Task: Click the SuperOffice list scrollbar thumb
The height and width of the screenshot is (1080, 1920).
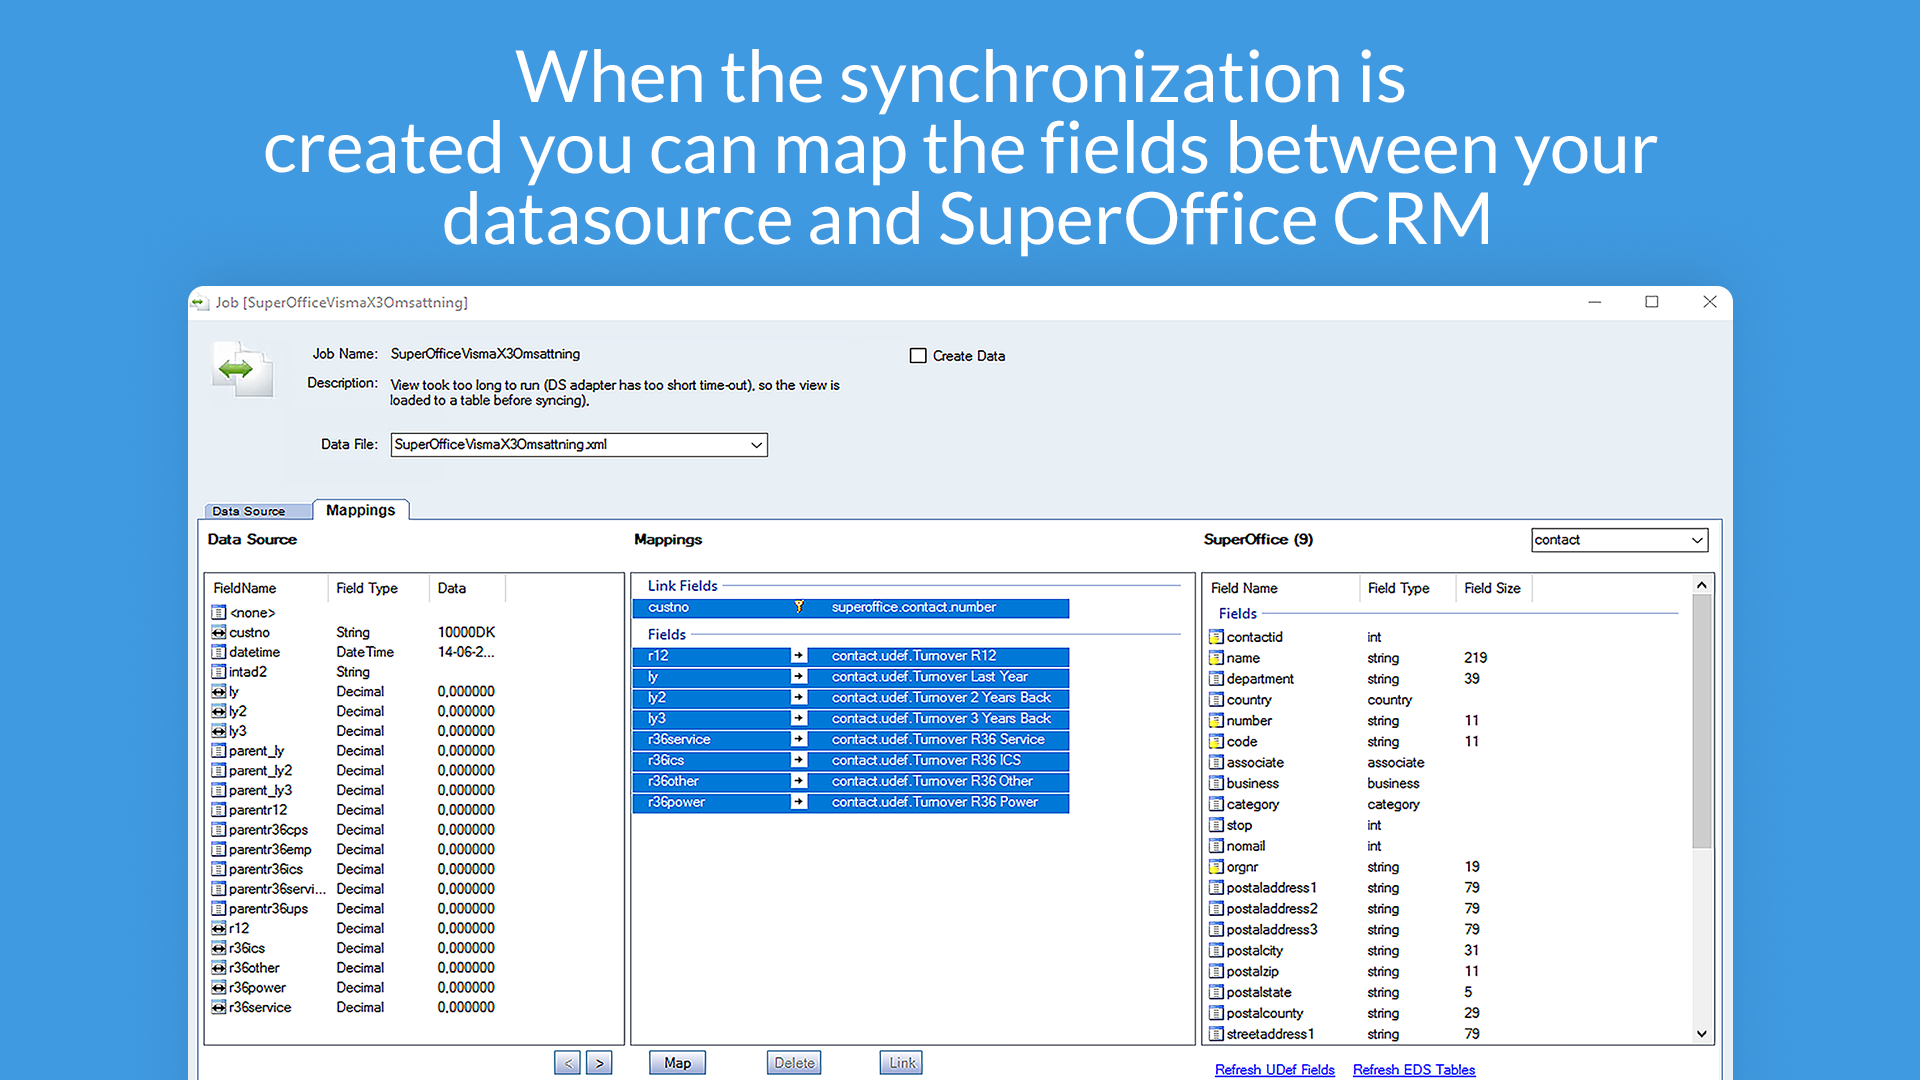Action: tap(1702, 721)
